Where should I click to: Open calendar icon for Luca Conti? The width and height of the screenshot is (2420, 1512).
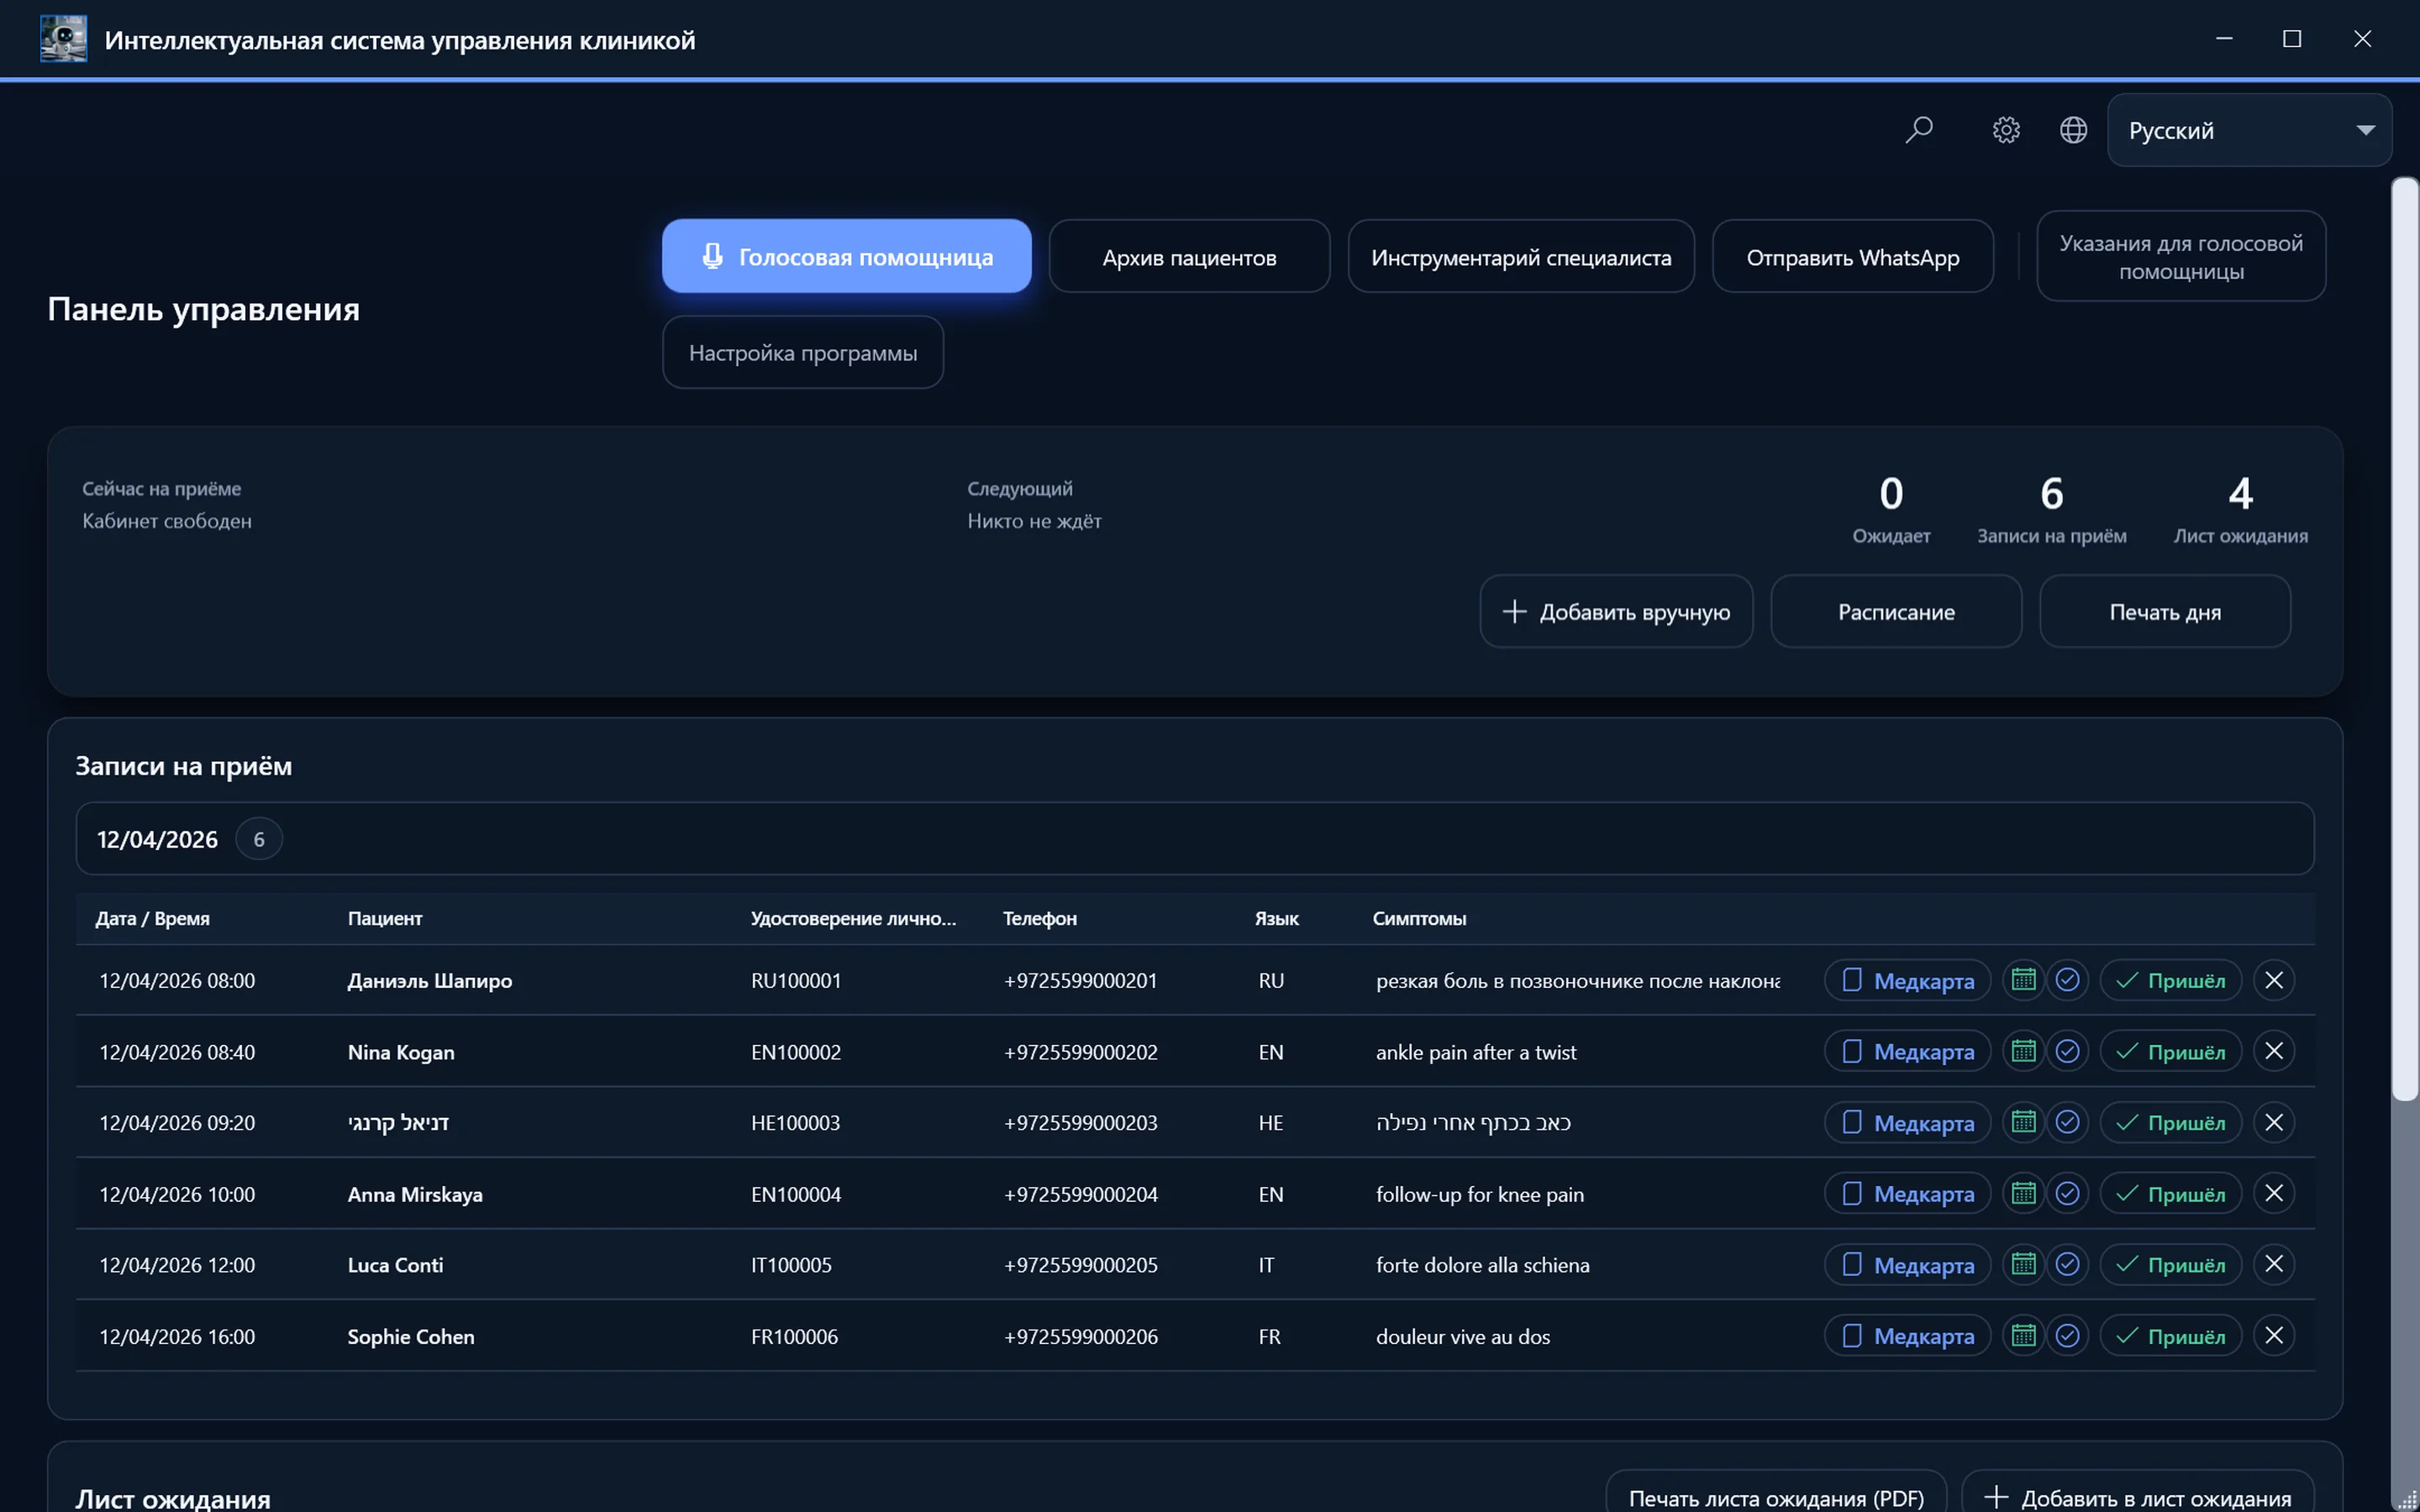[x=2023, y=1264]
